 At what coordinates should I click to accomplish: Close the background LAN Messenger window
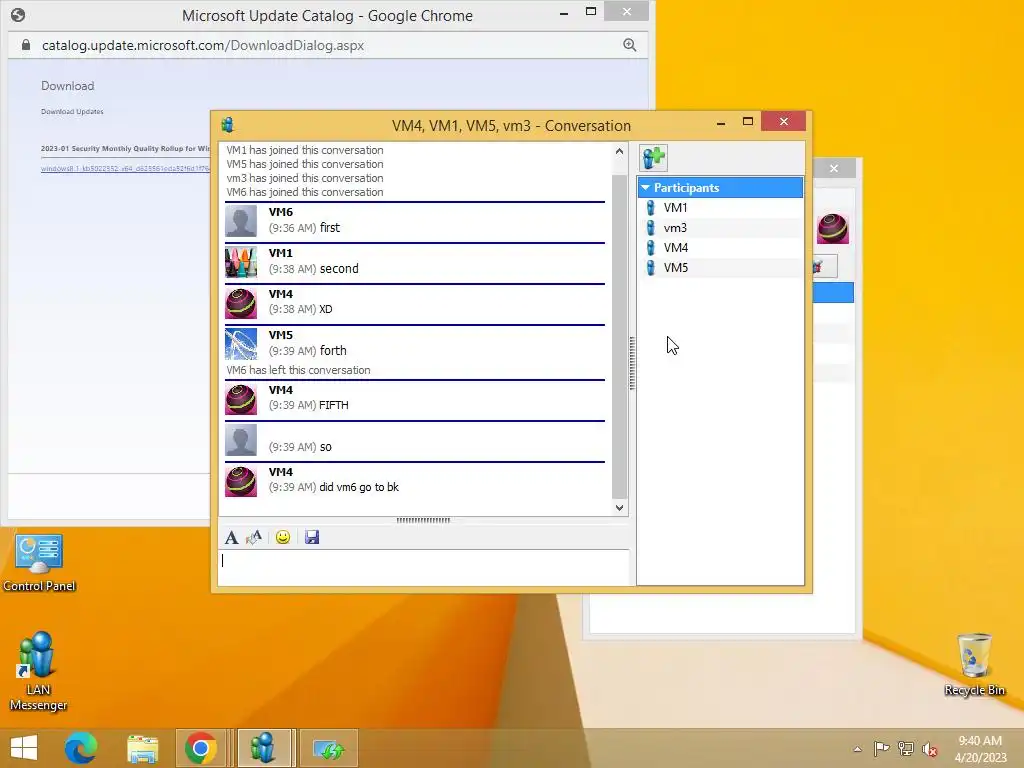click(834, 168)
